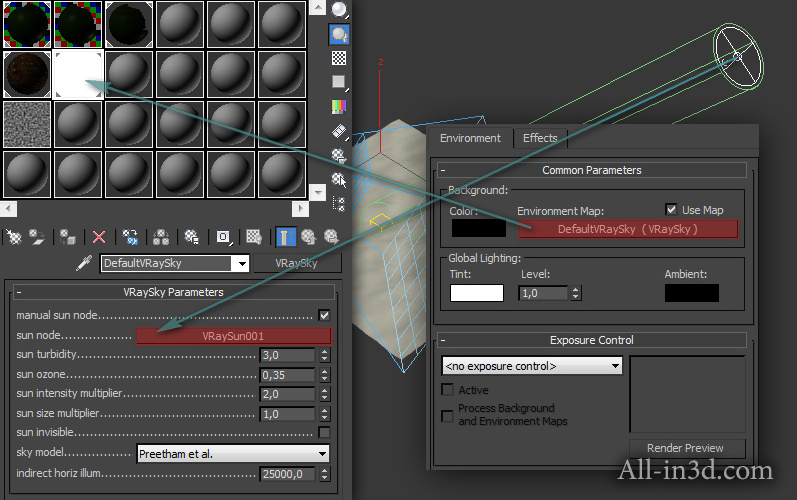Click Go to Parent icon
Image resolution: width=797 pixels, height=500 pixels.
[308, 237]
